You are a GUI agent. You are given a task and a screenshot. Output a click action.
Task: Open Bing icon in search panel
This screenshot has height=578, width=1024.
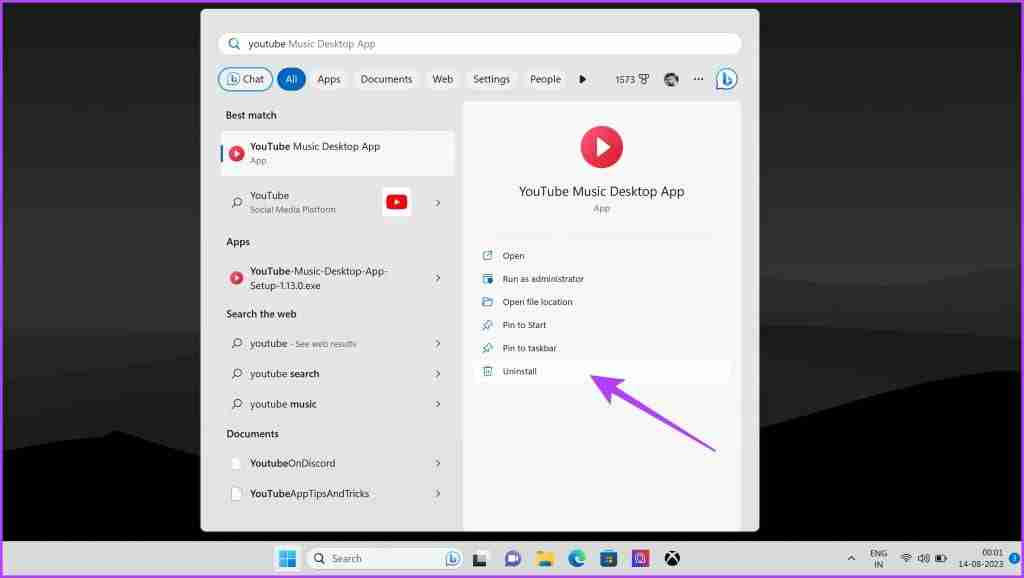click(x=726, y=79)
